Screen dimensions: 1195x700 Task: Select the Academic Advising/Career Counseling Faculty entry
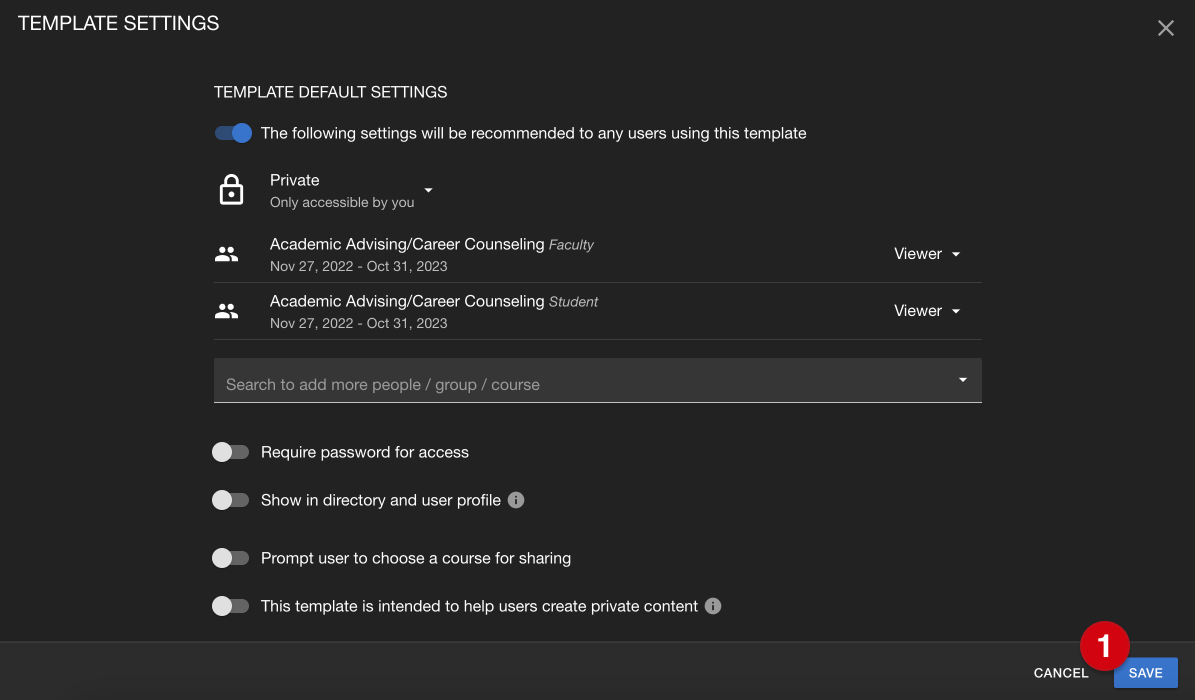431,254
